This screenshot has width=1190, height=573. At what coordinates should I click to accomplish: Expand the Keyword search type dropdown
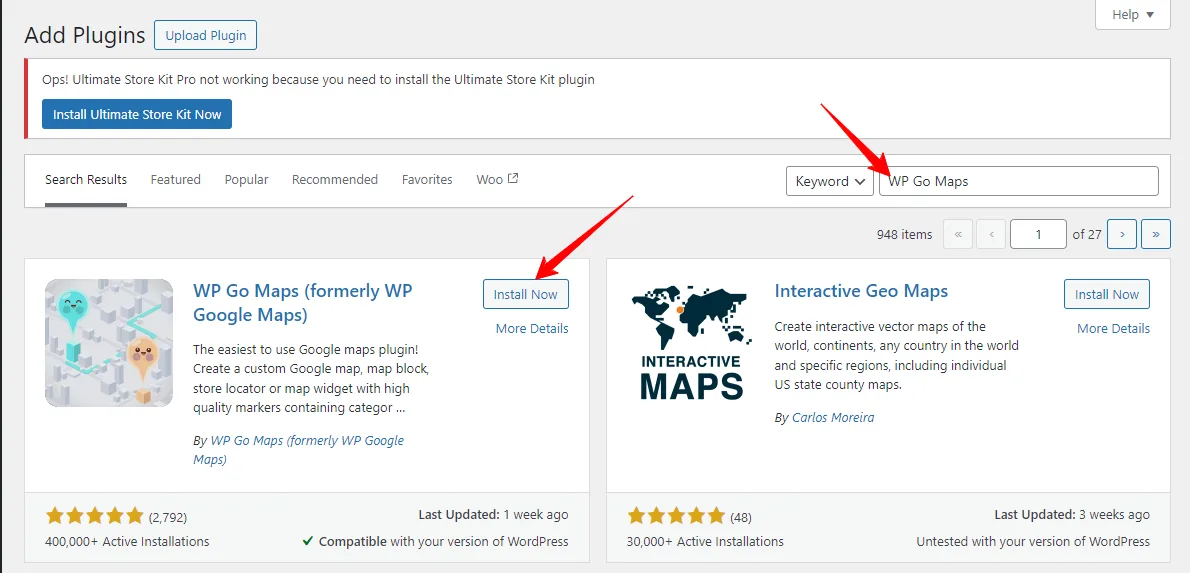[830, 181]
